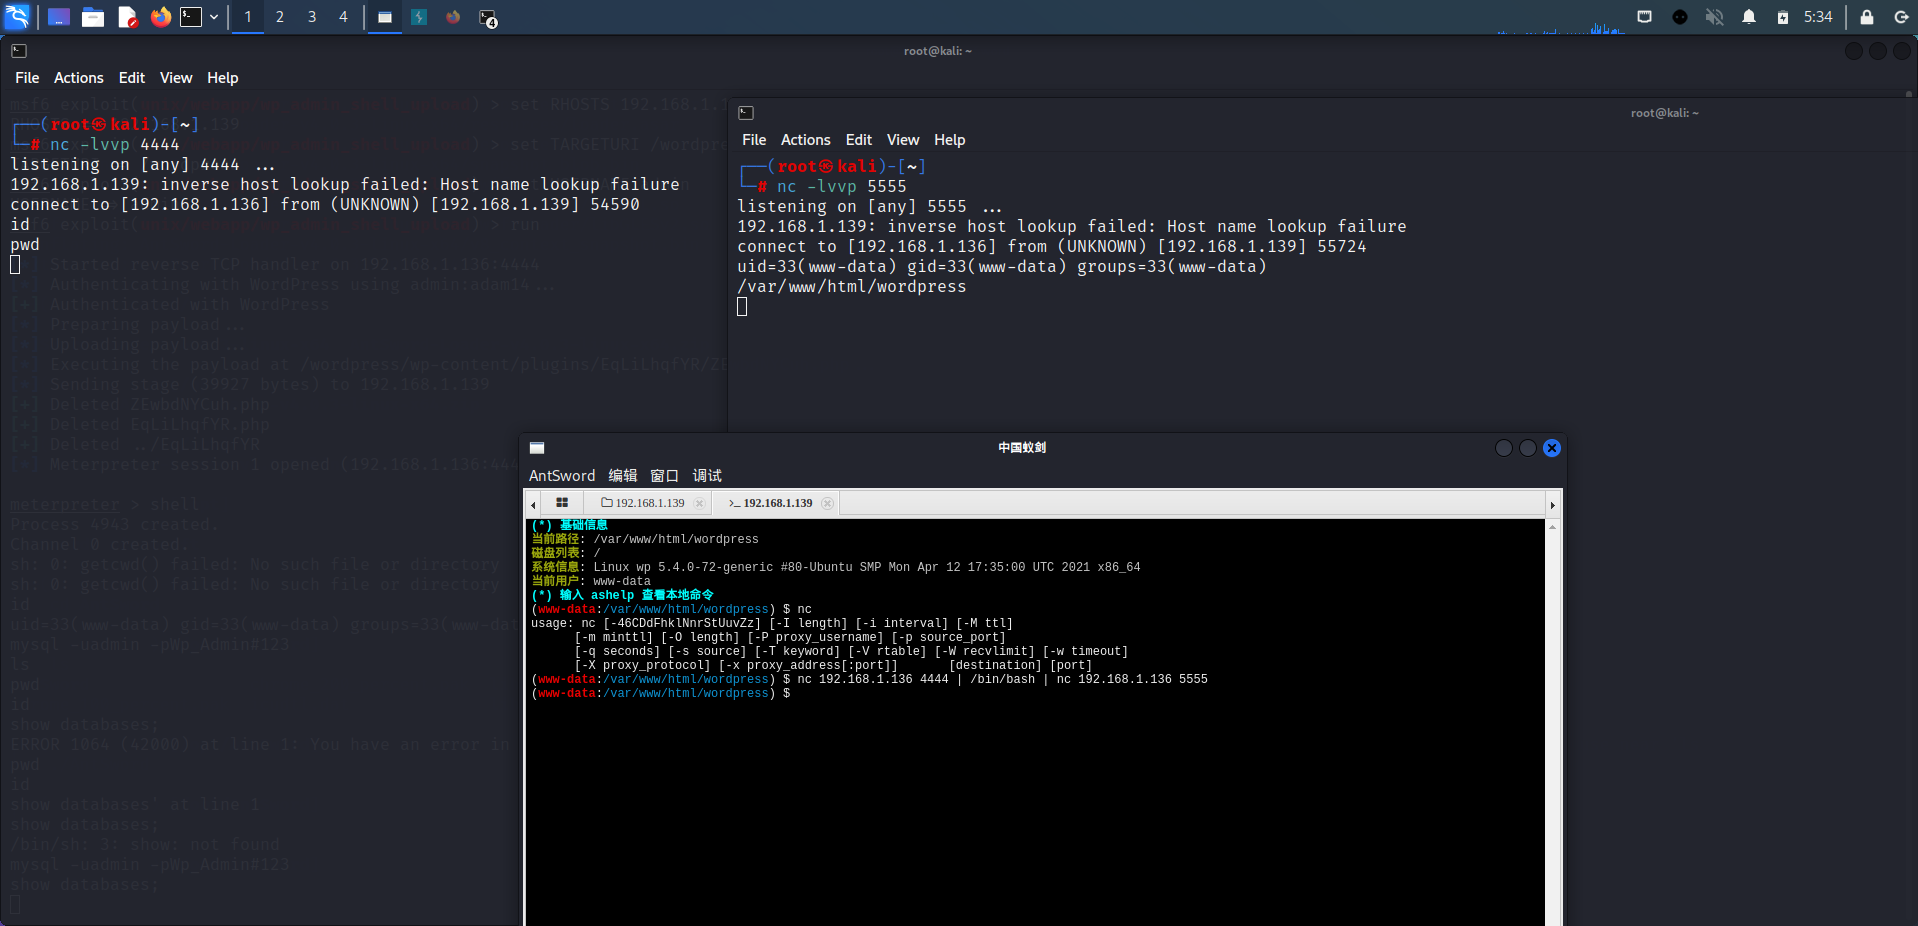This screenshot has width=1918, height=926.
Task: Click the nc 5555 terminal's window menu icon
Action: pos(746,113)
